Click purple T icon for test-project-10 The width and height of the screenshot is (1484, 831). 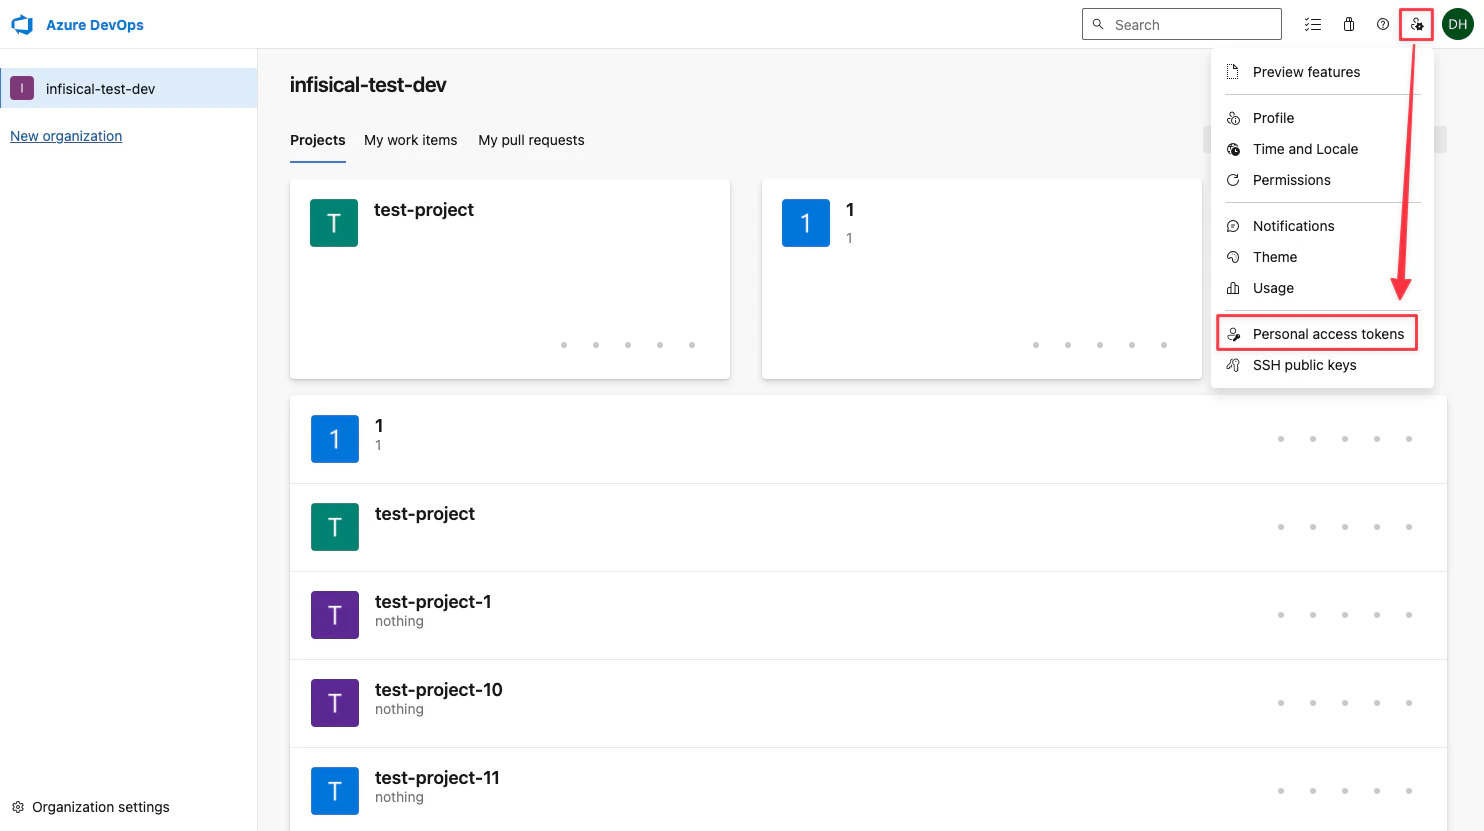[x=335, y=703]
